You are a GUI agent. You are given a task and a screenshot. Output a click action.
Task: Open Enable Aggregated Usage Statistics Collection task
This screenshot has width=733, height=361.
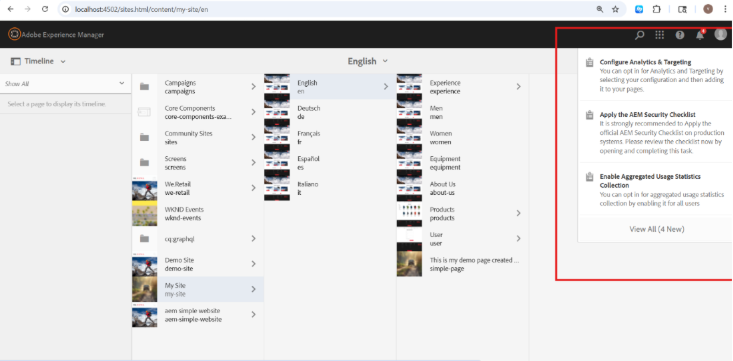click(x=655, y=189)
